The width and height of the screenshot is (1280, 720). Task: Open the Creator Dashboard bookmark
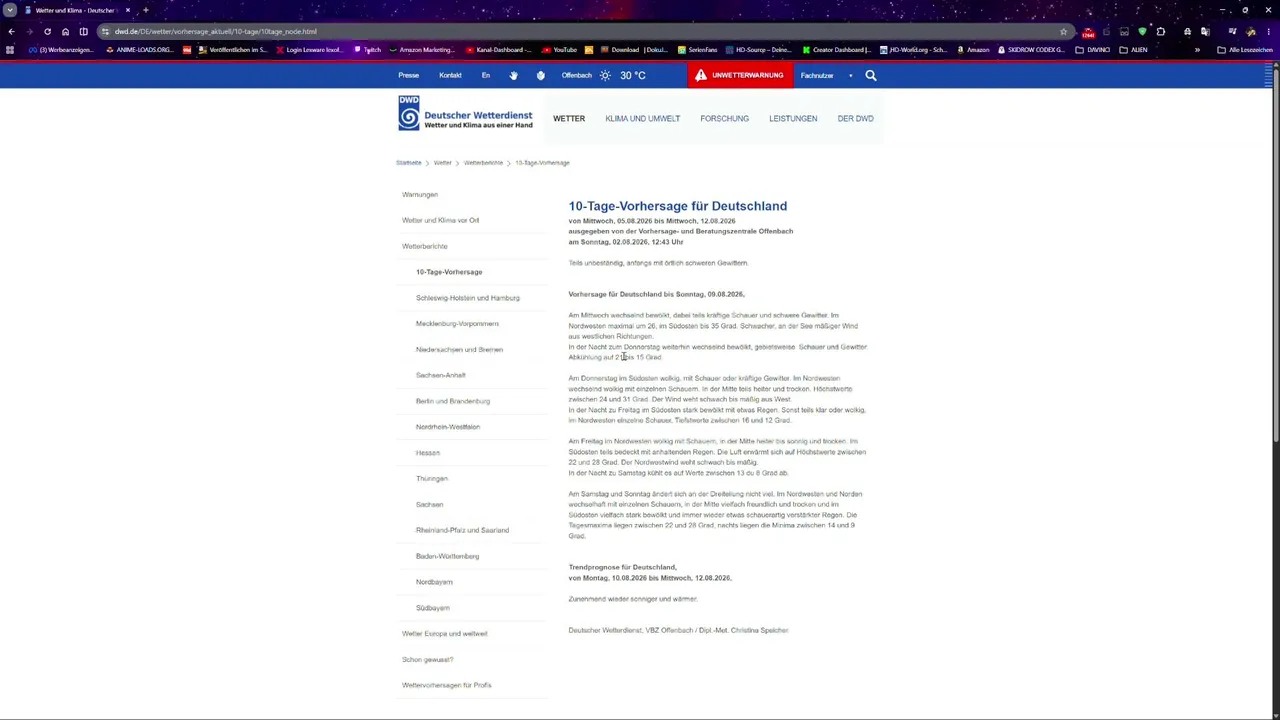coord(836,50)
